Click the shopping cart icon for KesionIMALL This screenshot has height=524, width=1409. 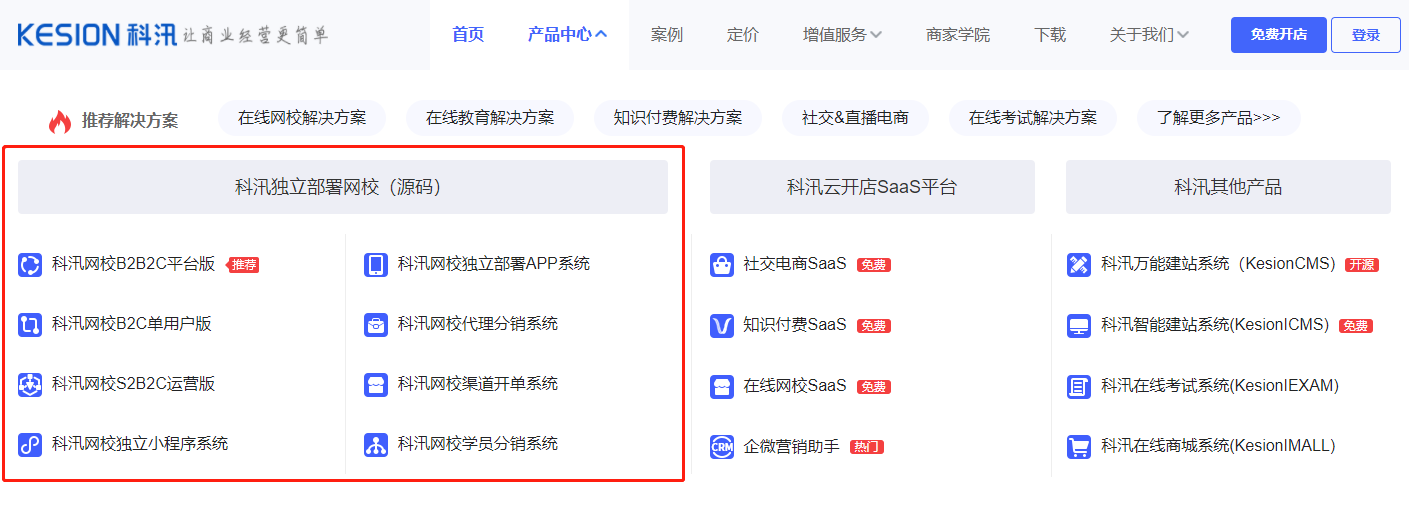click(x=1079, y=447)
